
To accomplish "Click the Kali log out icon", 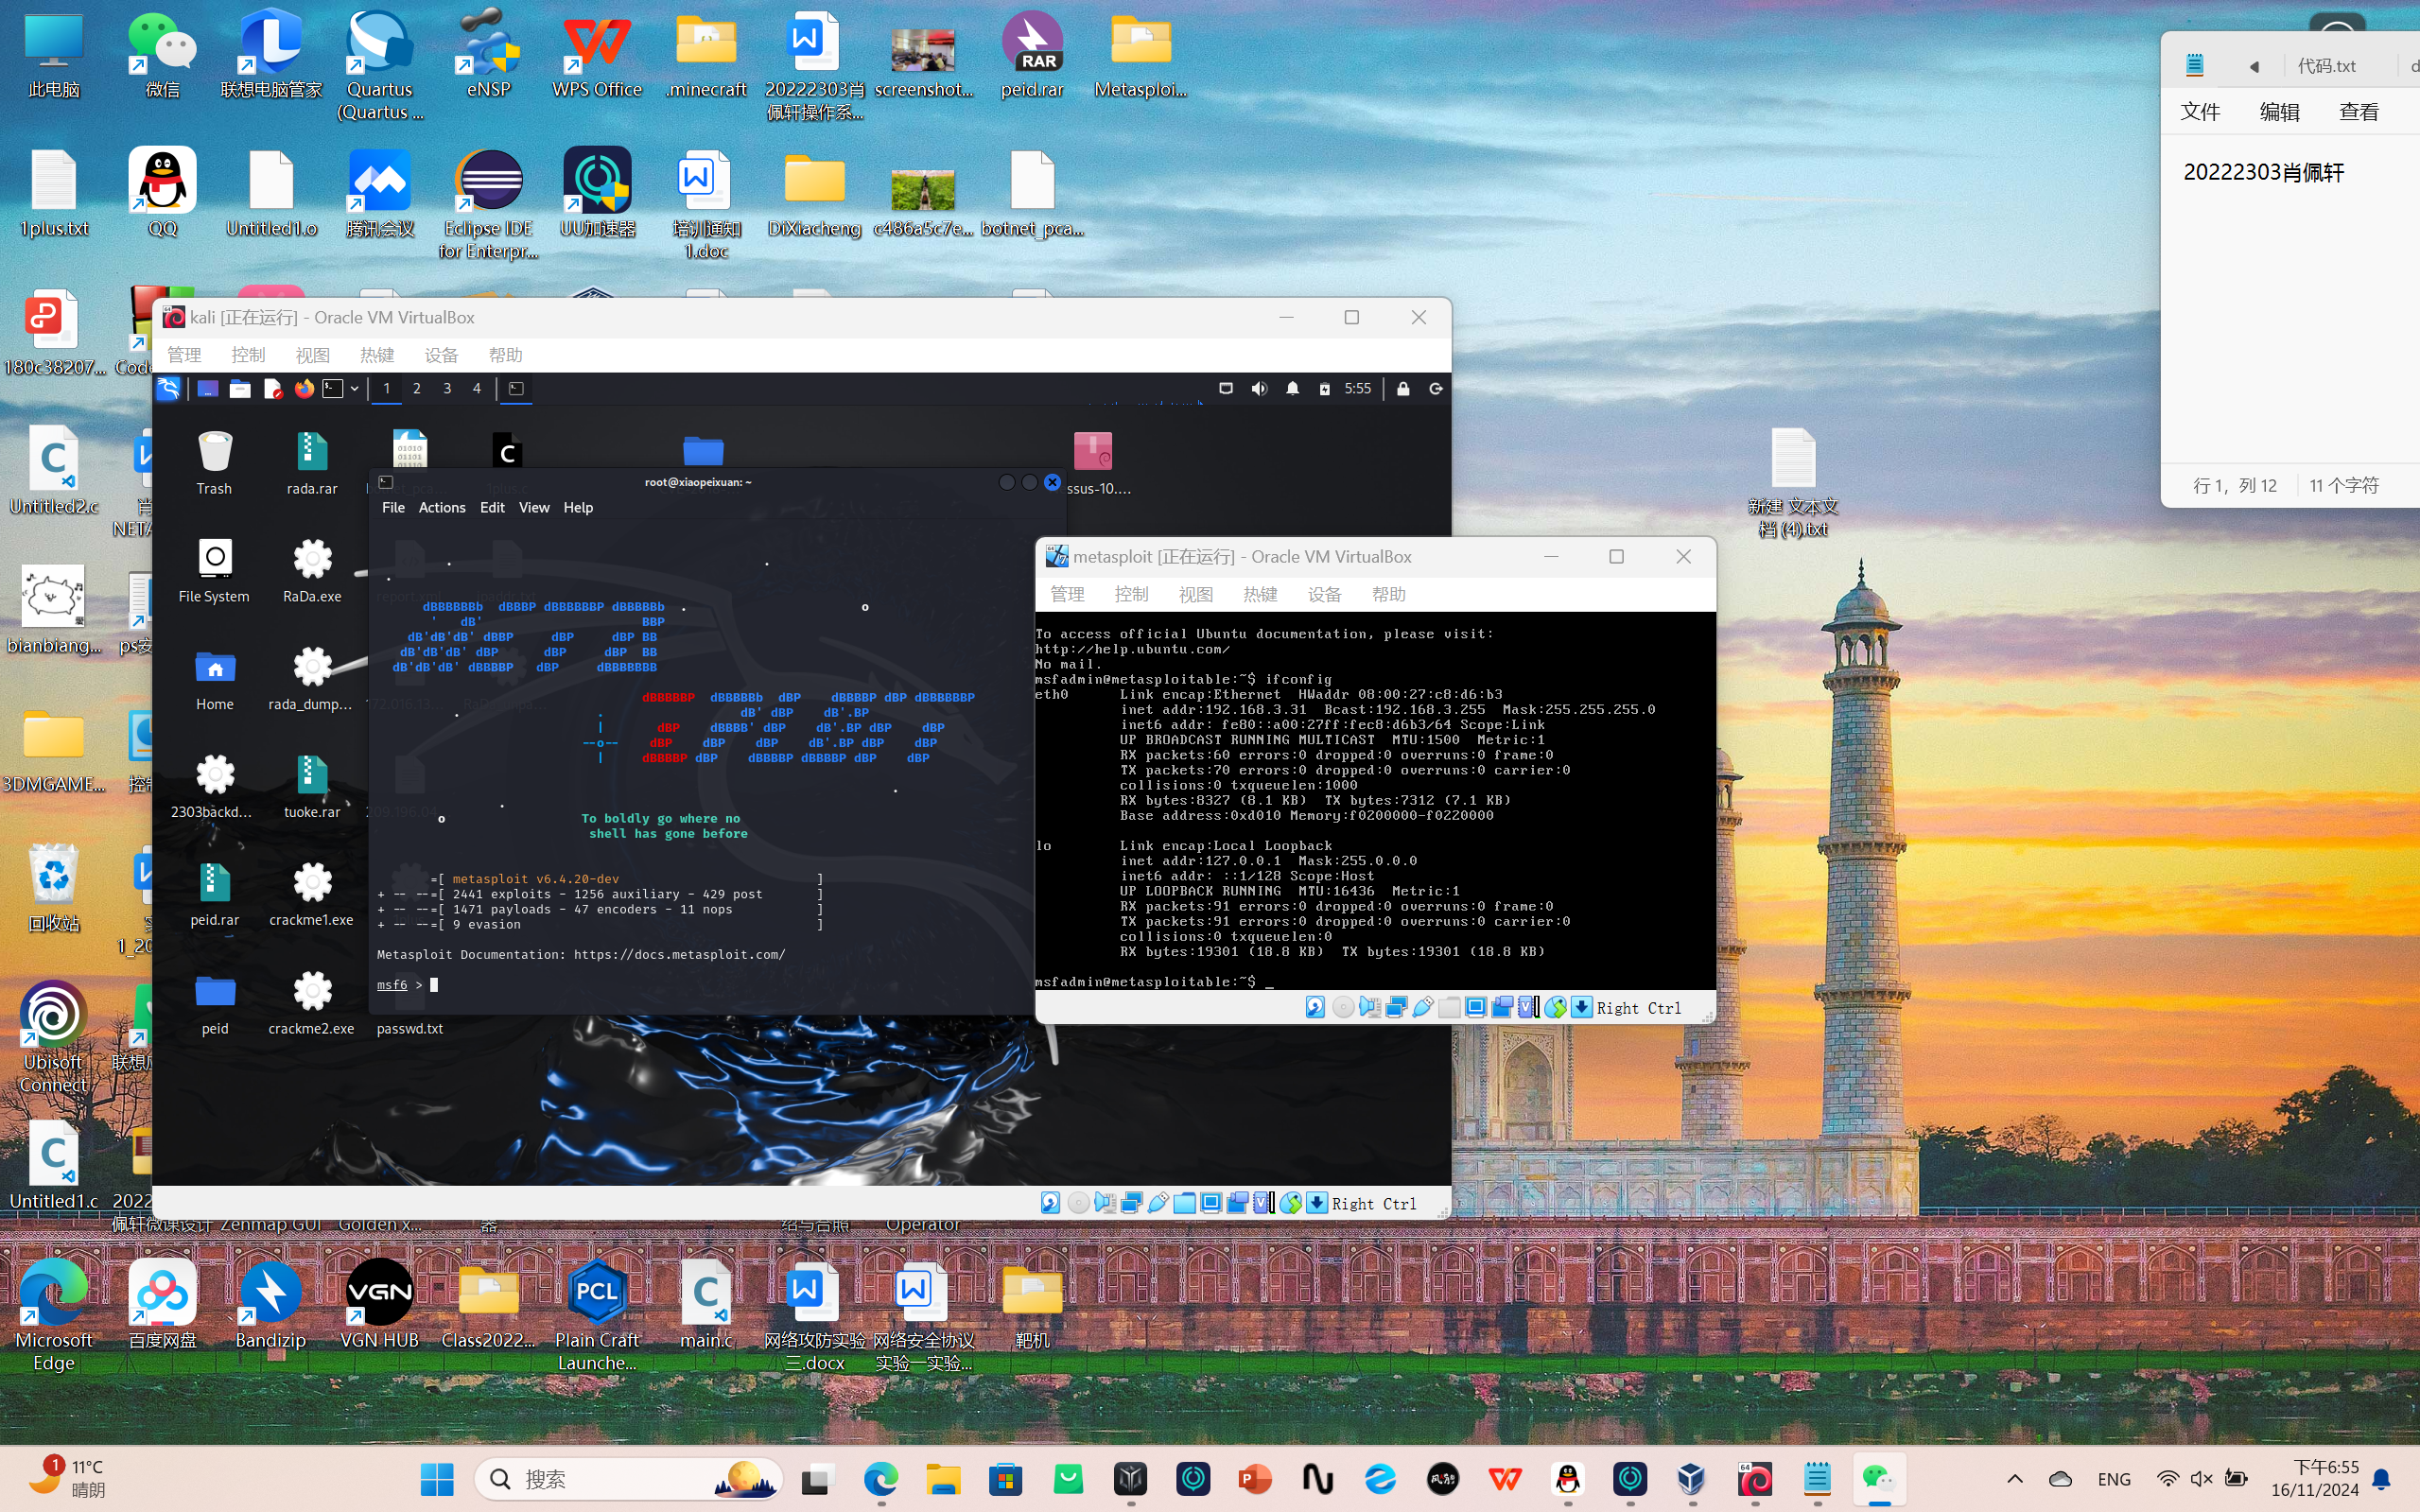I will (1436, 389).
